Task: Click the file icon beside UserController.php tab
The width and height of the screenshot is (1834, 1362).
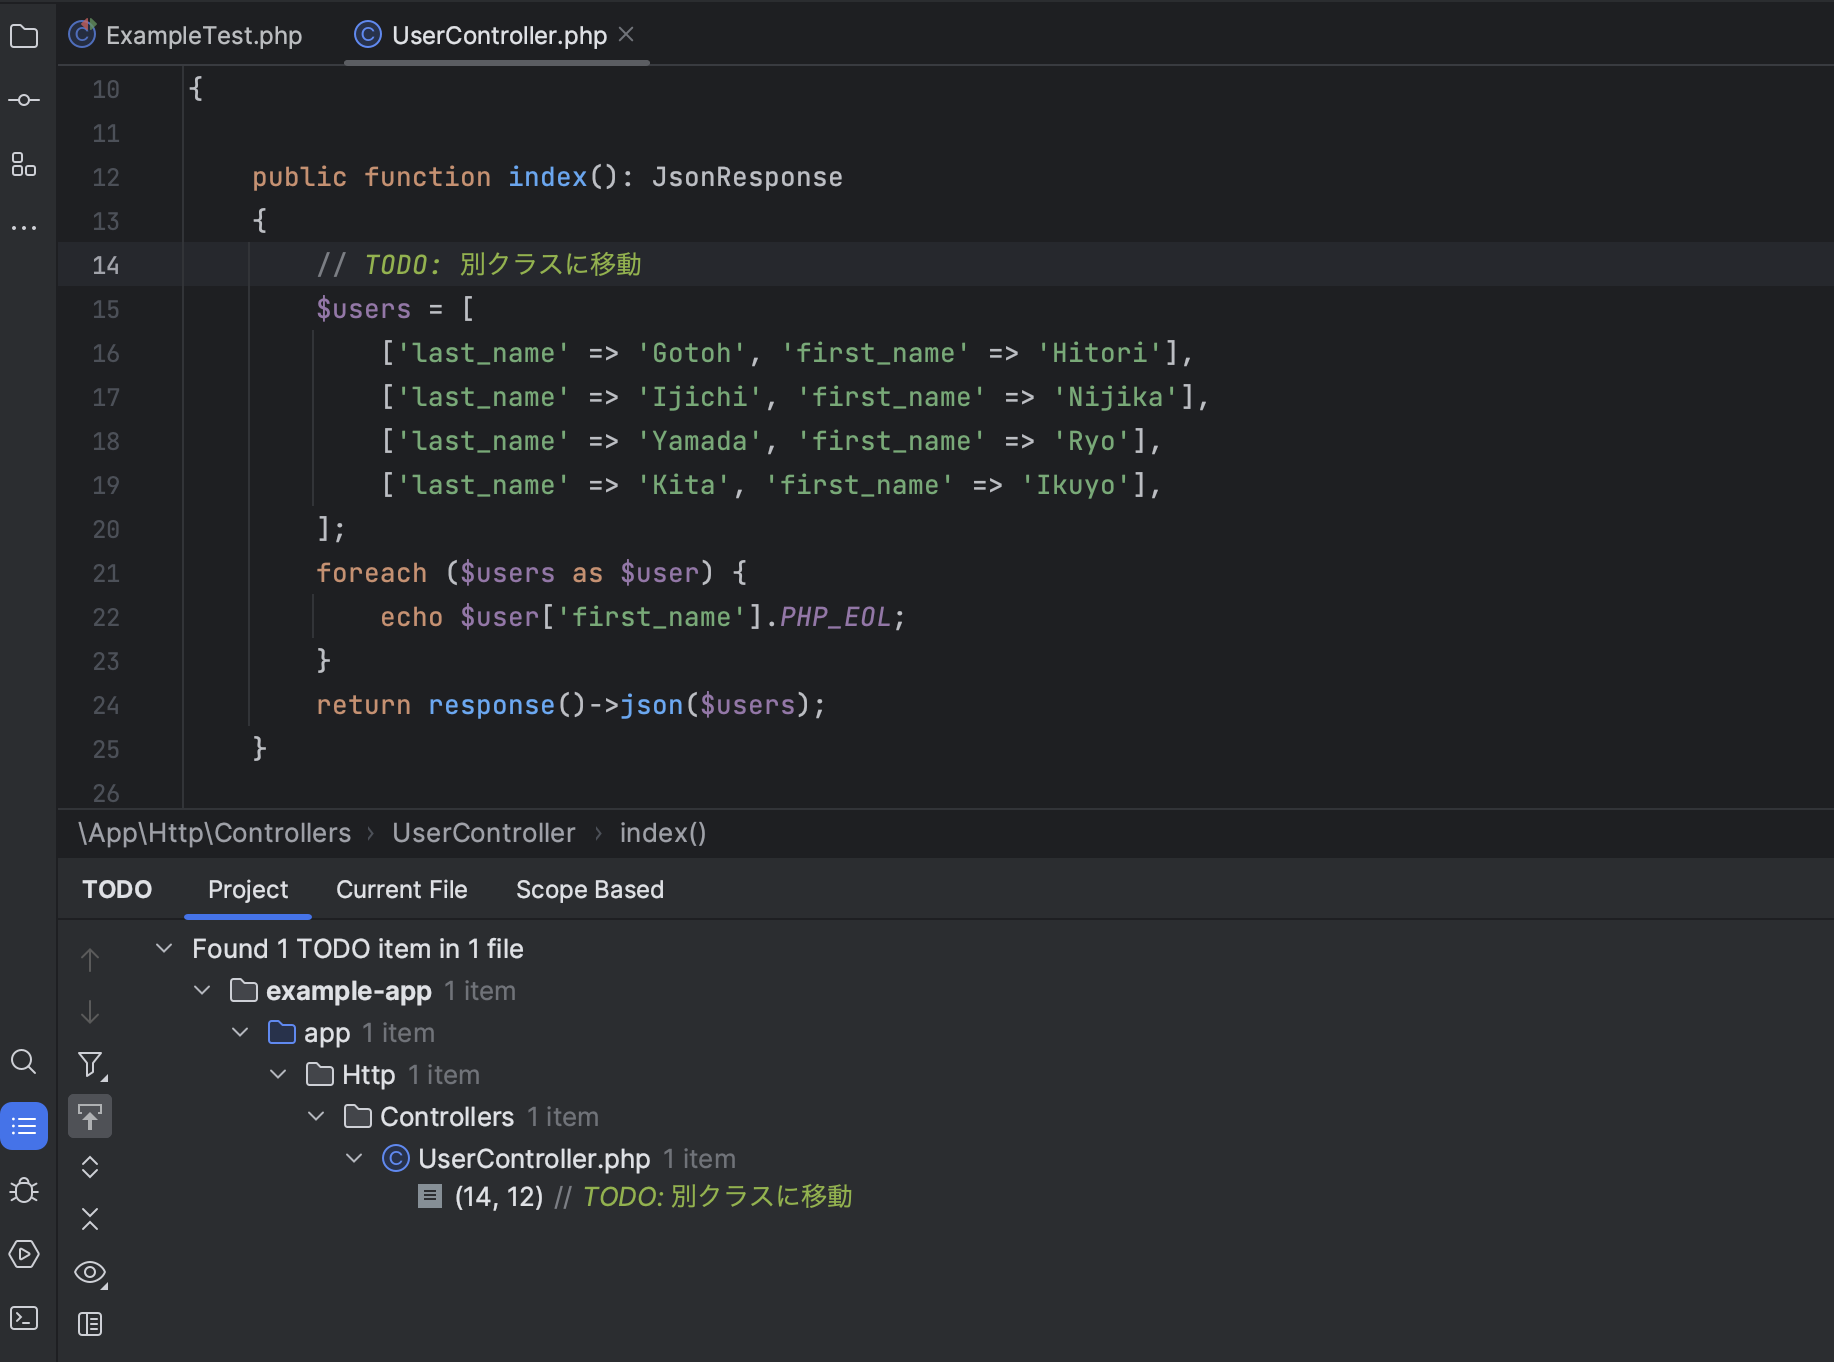Action: coord(368,35)
